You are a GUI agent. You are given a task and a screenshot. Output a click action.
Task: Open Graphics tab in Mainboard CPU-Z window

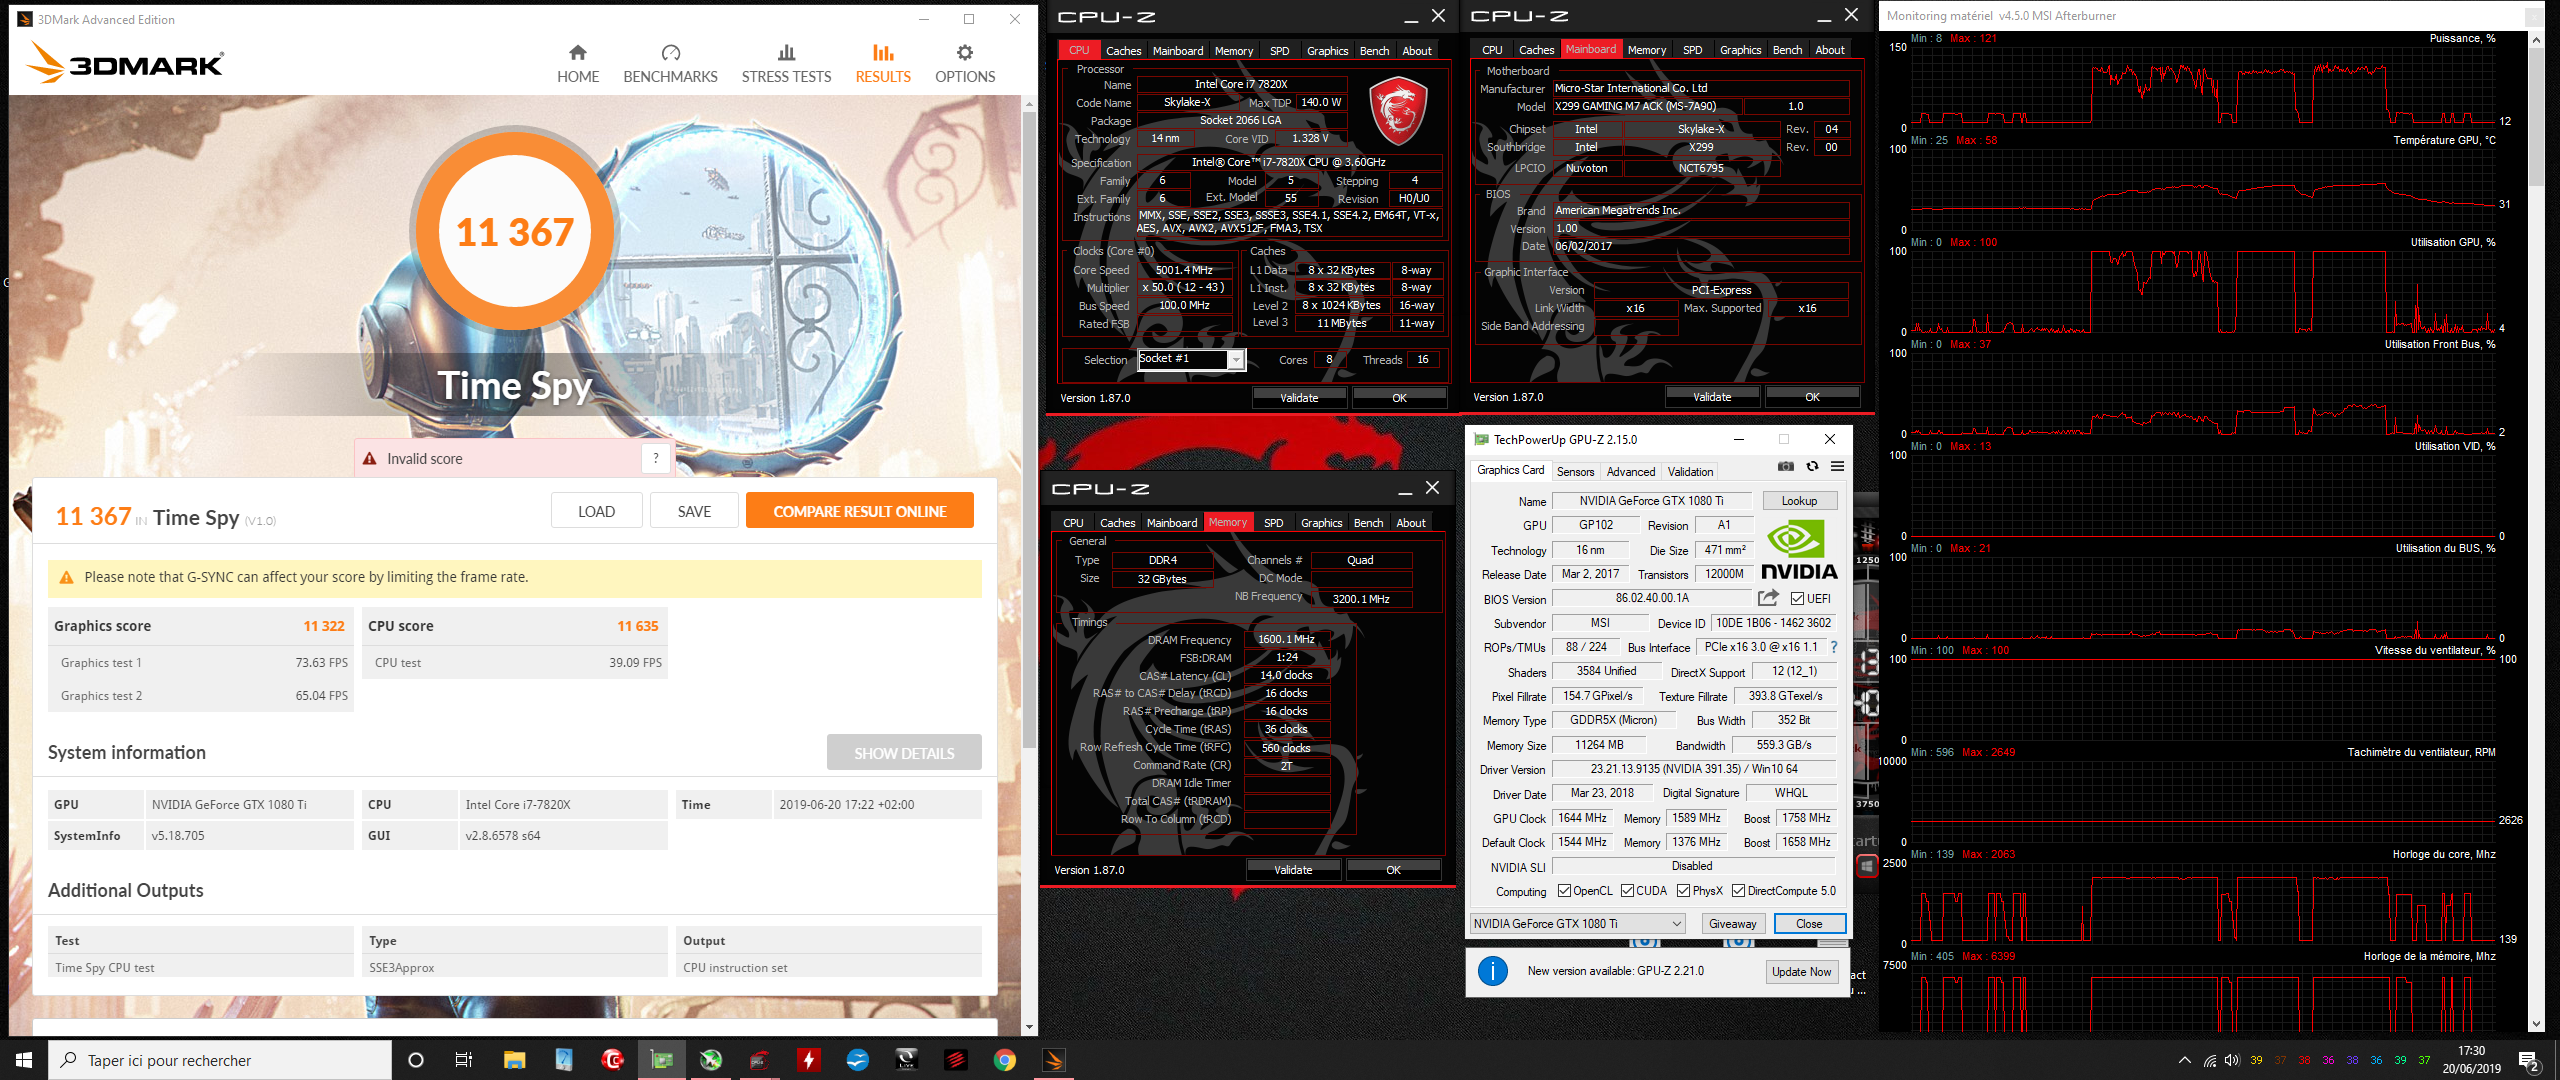1740,50
